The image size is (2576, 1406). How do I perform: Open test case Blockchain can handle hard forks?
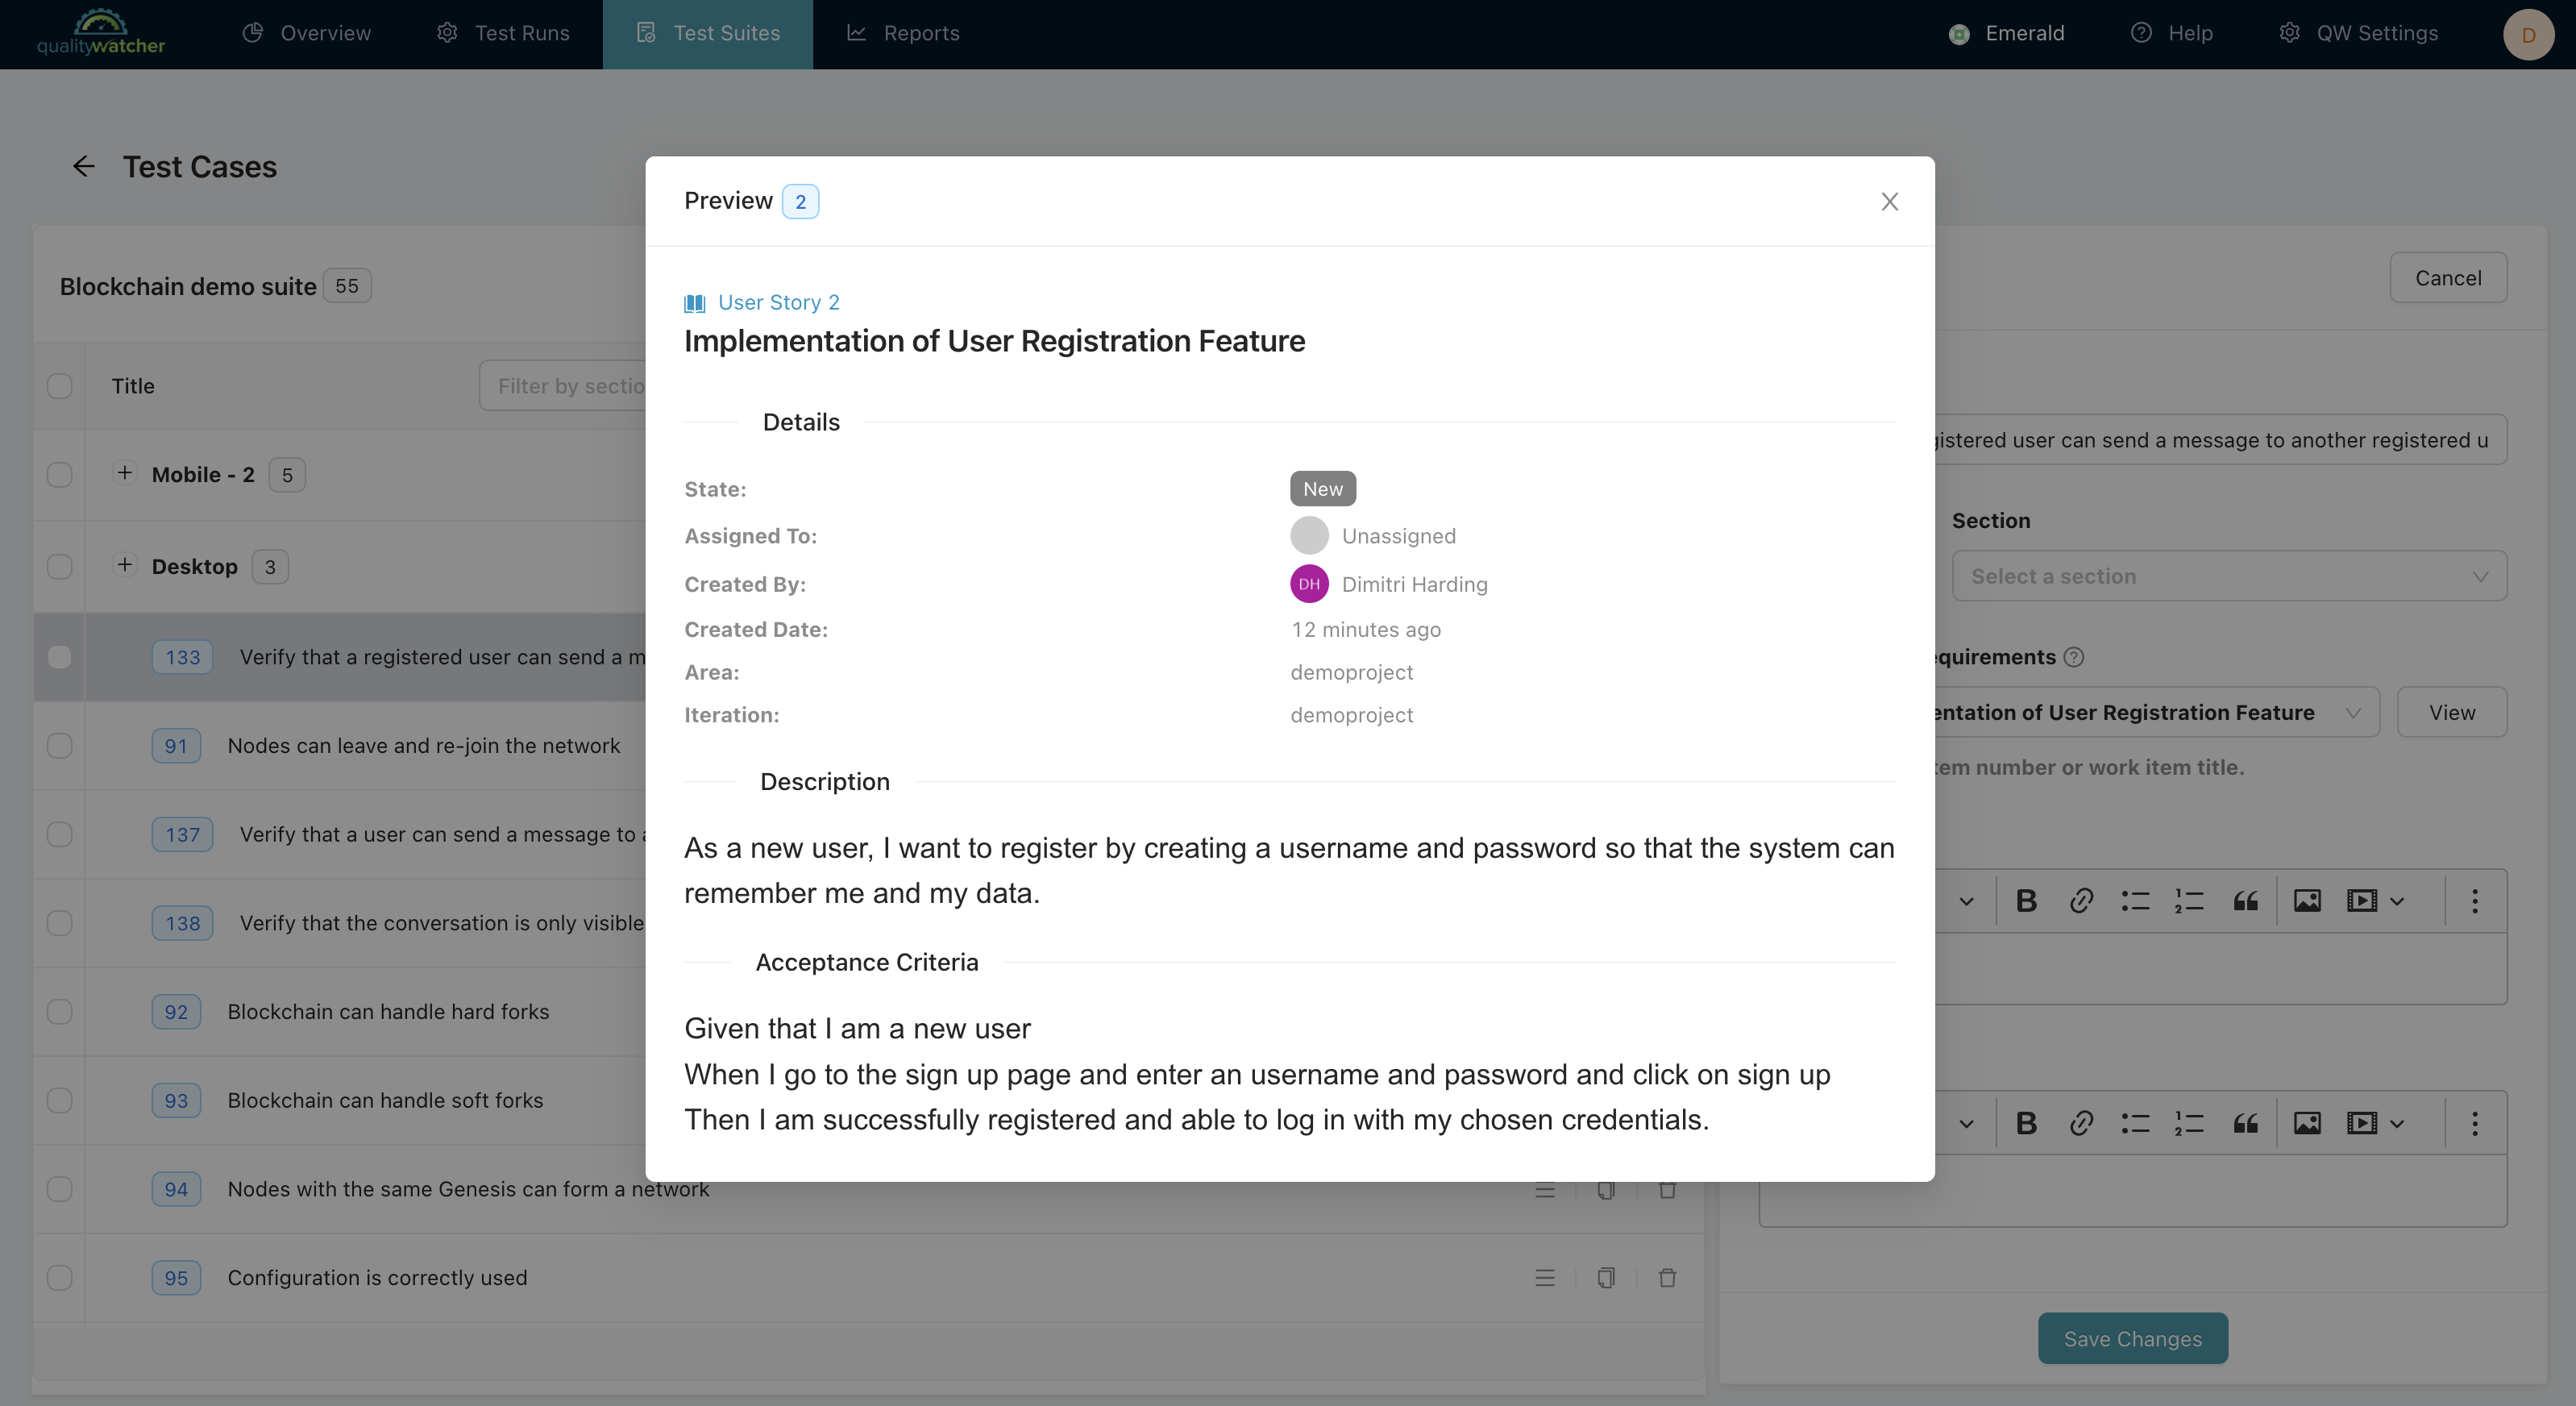pos(388,1011)
